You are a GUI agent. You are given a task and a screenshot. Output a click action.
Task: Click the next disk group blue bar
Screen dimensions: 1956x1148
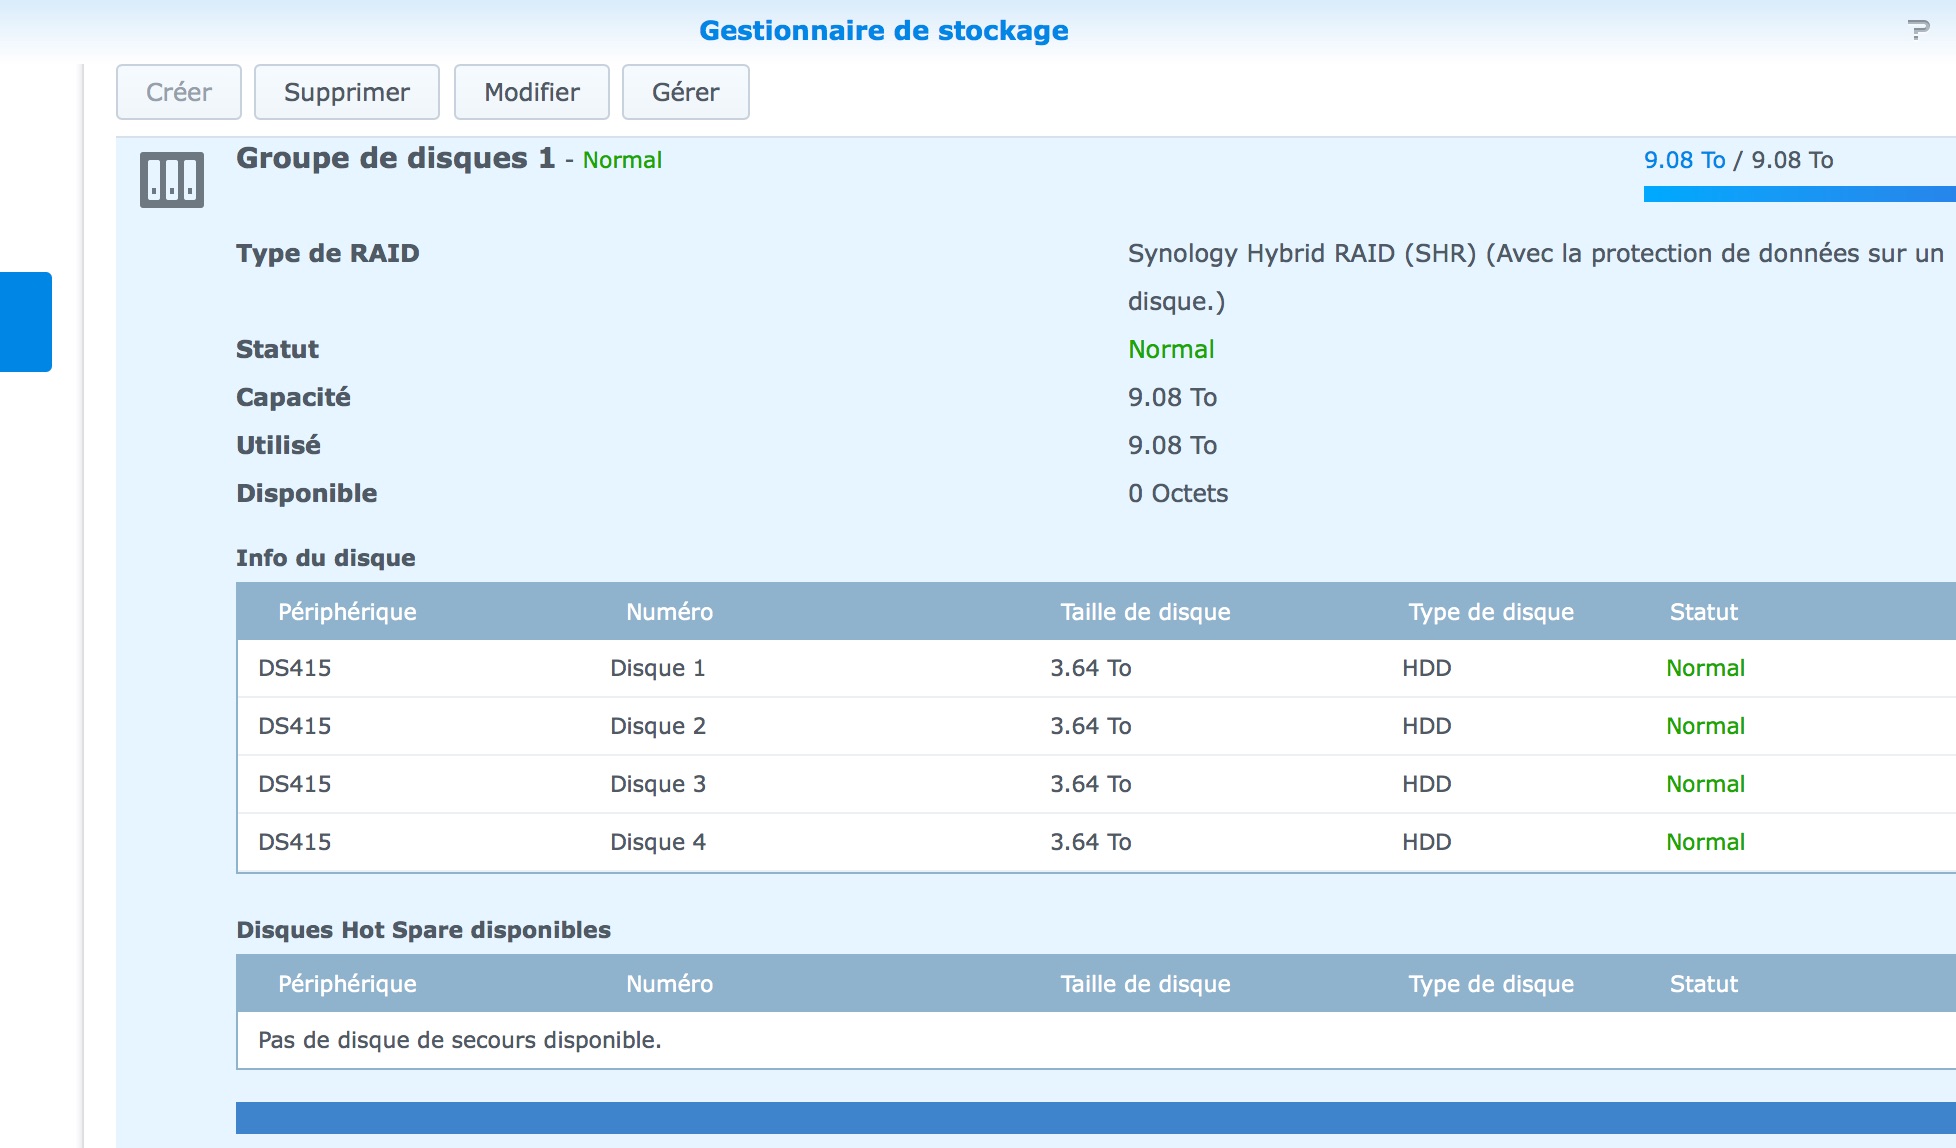(x=1095, y=1118)
